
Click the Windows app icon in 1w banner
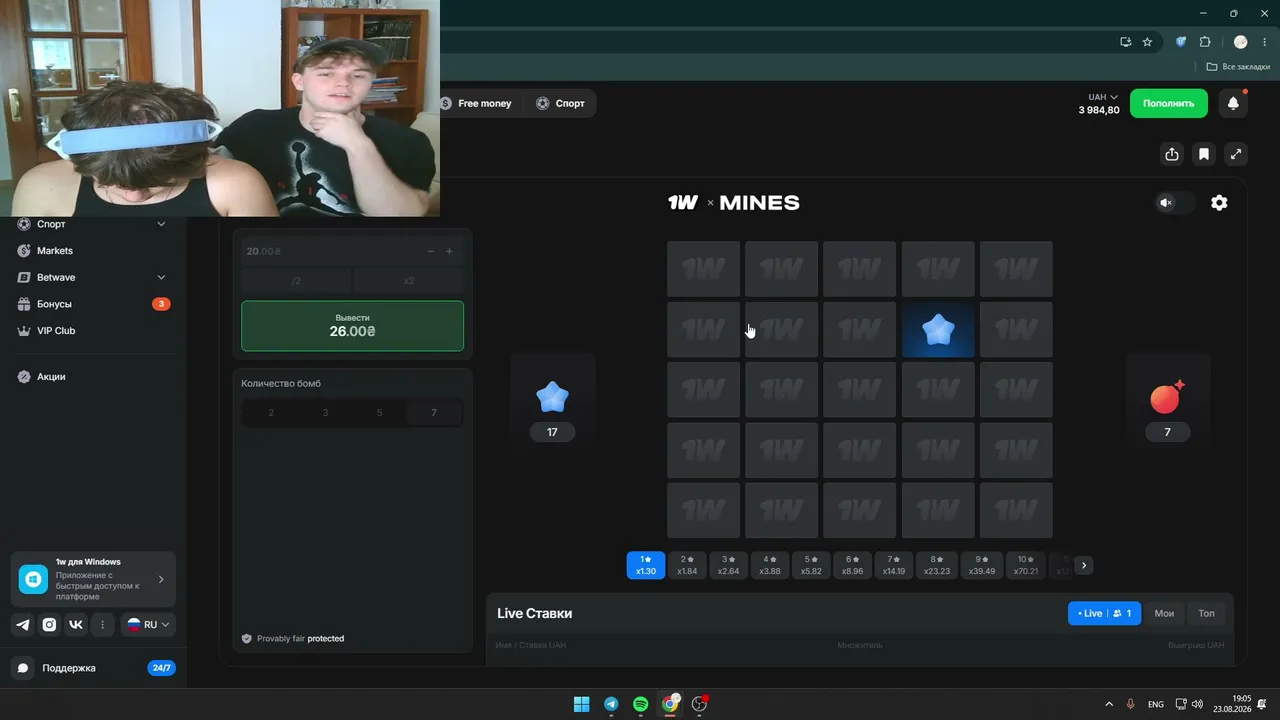tap(33, 579)
